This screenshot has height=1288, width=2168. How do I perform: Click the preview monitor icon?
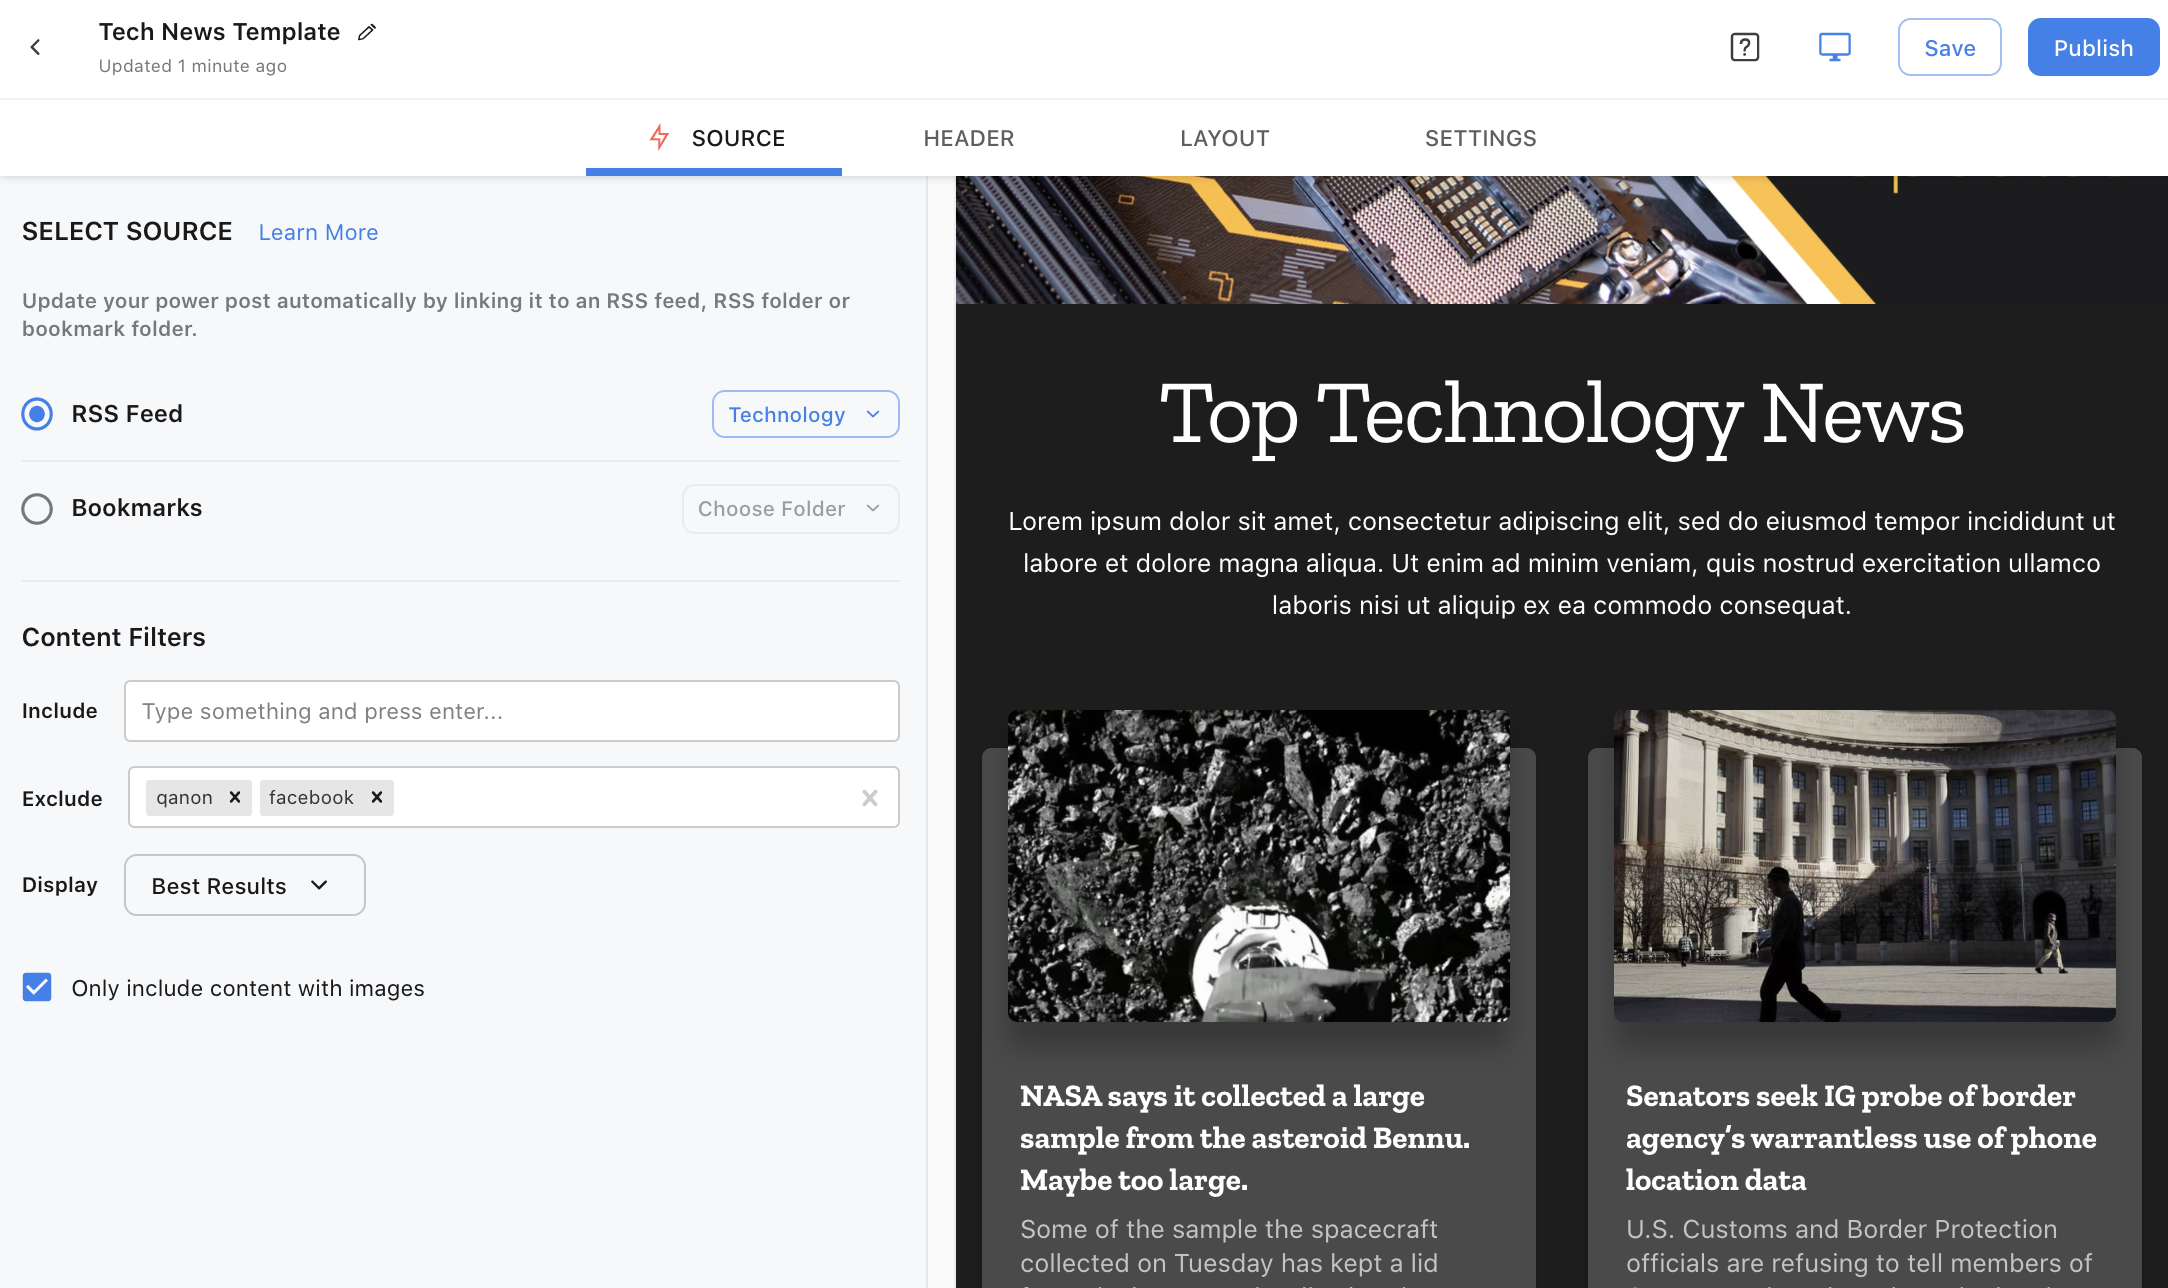(1834, 46)
